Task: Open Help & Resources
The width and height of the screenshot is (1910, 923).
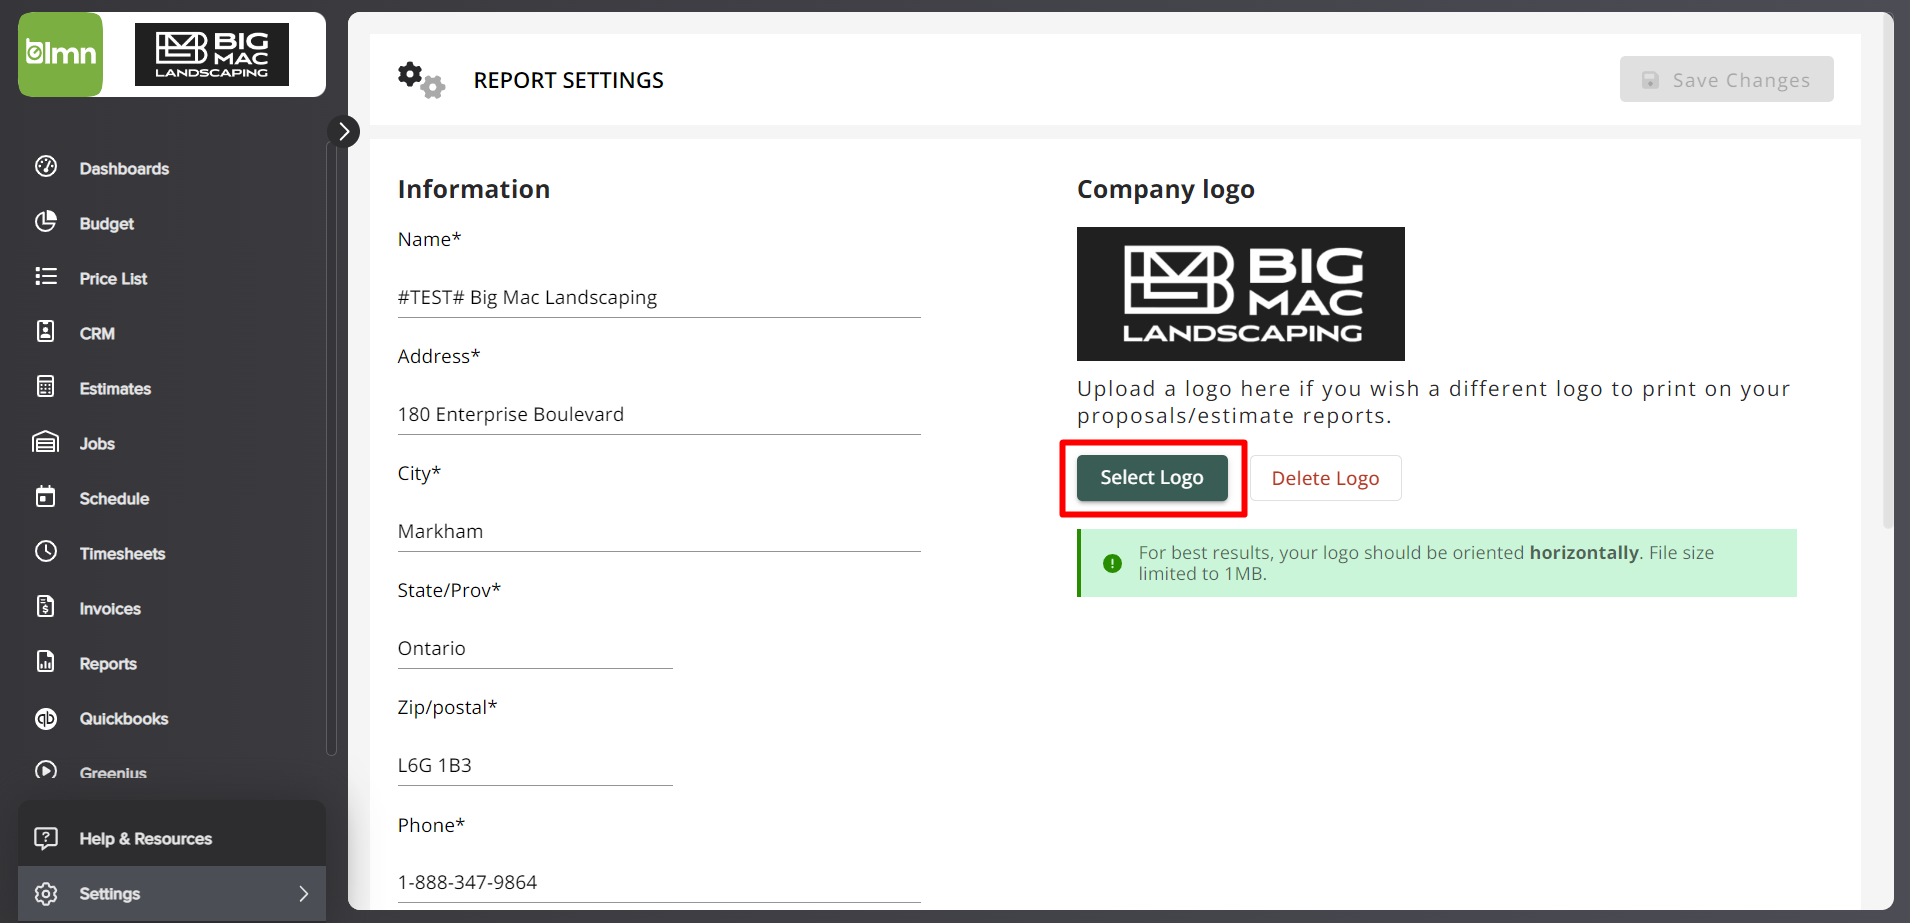Action: pos(146,838)
